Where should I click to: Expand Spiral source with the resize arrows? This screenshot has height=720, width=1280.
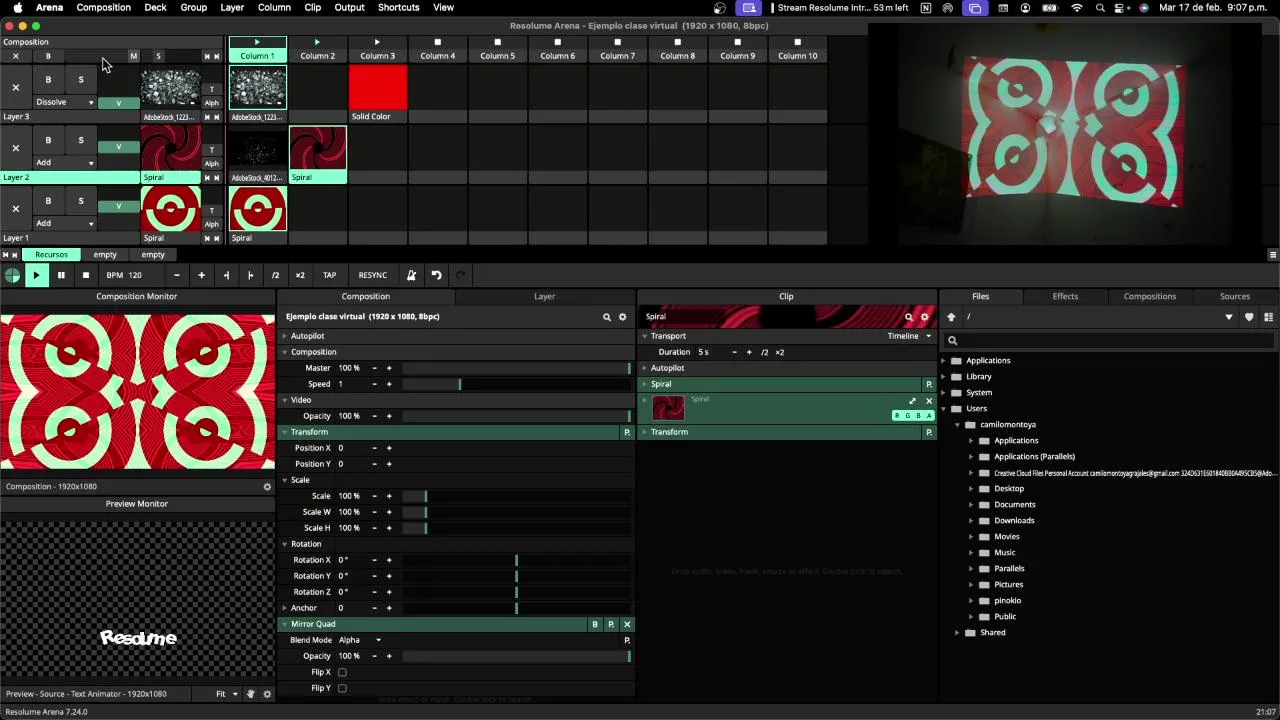[x=912, y=401]
